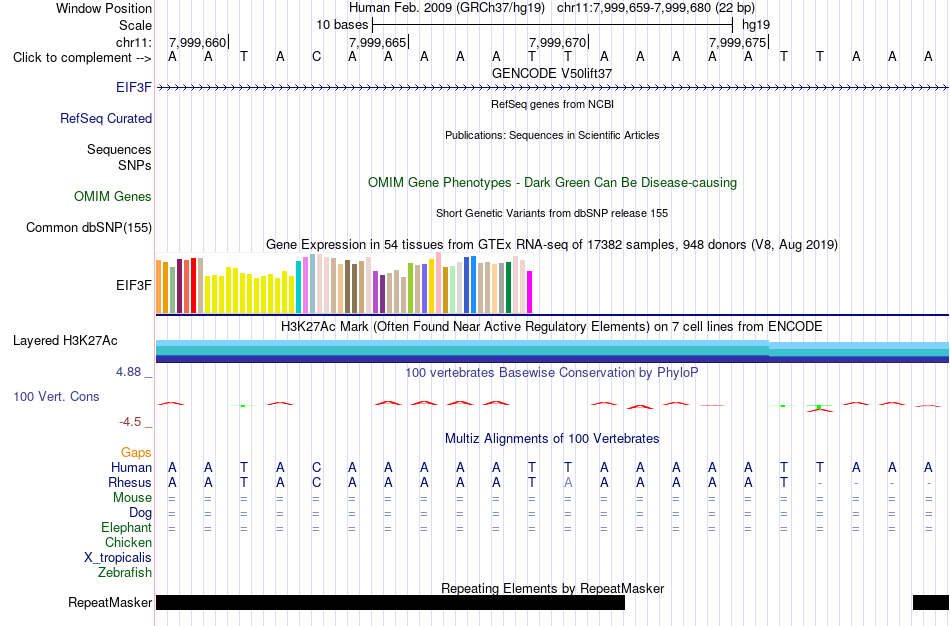Click the Scale label
Viewport: 950px width, 626px height.
pyautogui.click(x=135, y=25)
